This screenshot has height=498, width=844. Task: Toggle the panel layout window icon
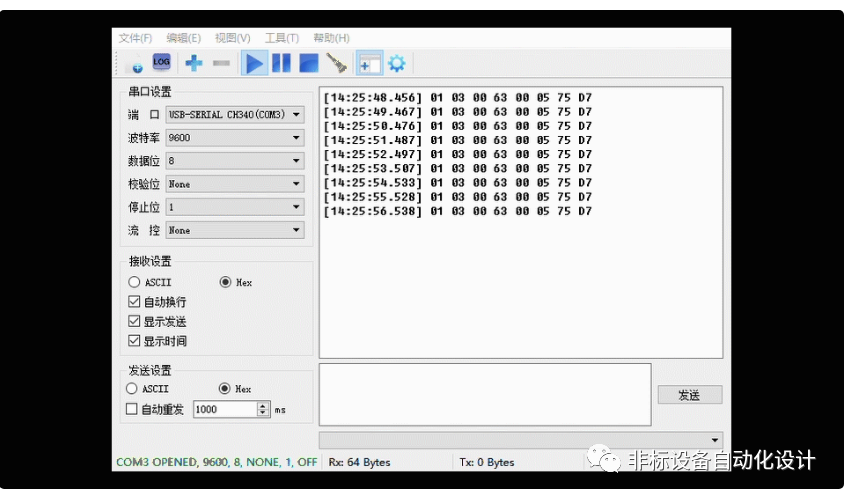point(369,64)
